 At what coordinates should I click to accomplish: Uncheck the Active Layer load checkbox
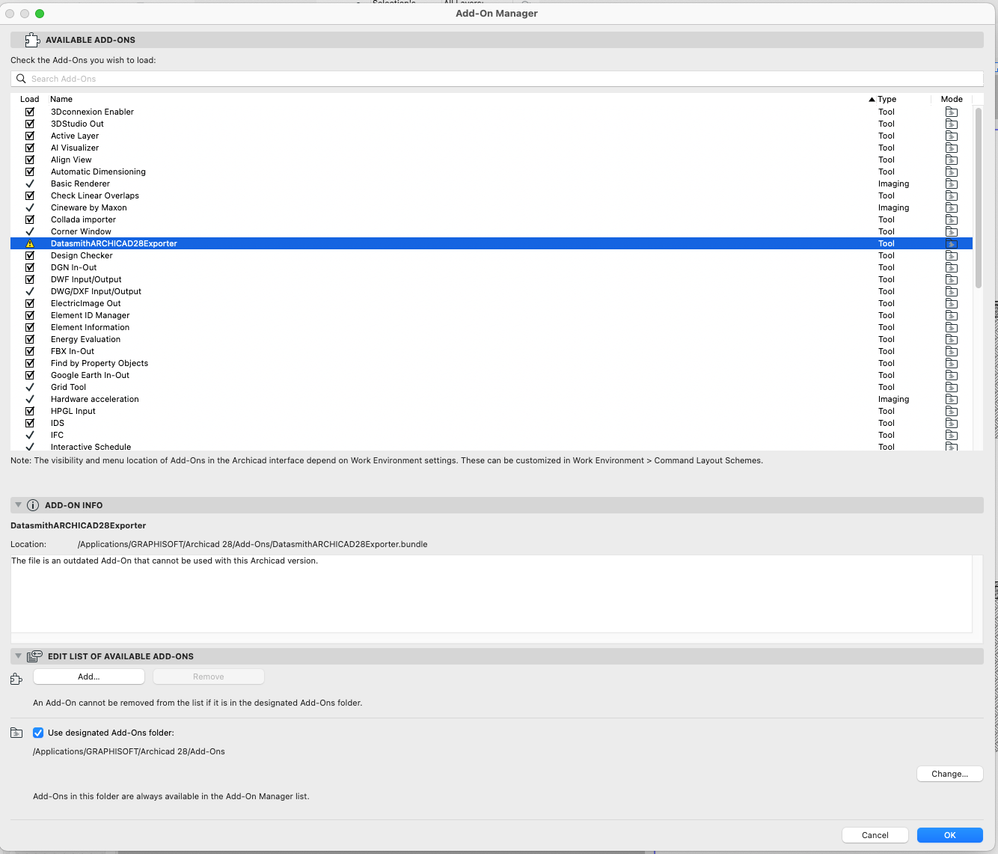tap(29, 135)
